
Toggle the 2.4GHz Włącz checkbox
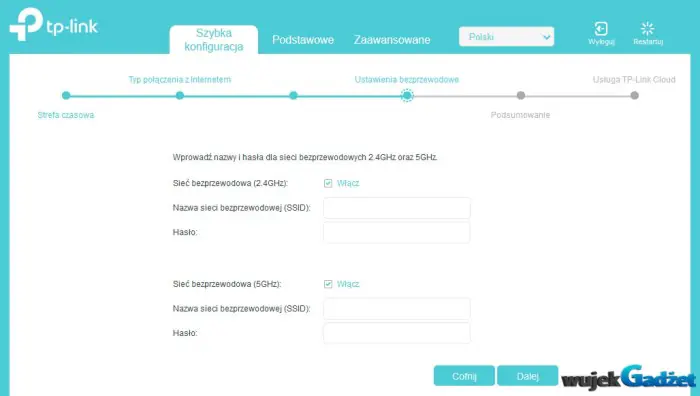pyautogui.click(x=328, y=183)
